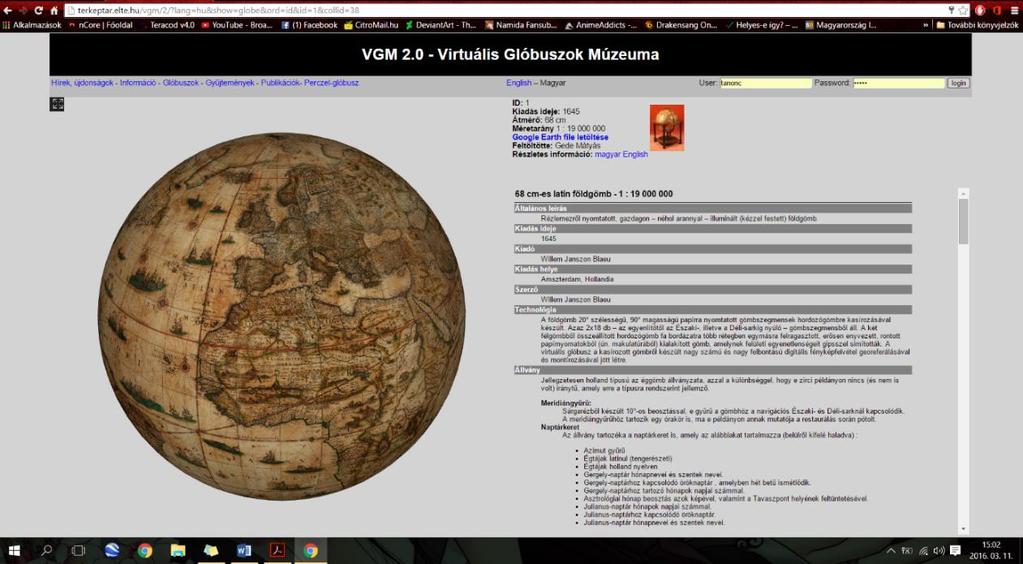Open the Alkalmazások apps bookmark

click(32, 25)
